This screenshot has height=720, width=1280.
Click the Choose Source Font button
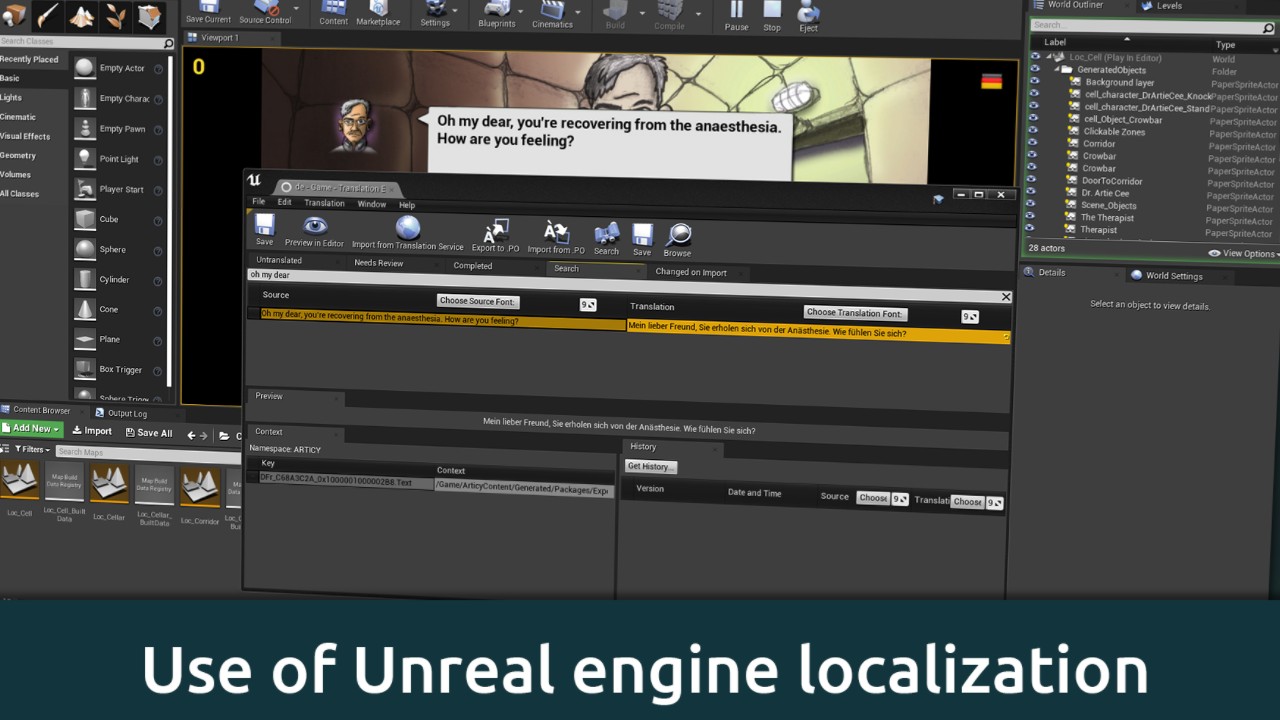coord(478,301)
